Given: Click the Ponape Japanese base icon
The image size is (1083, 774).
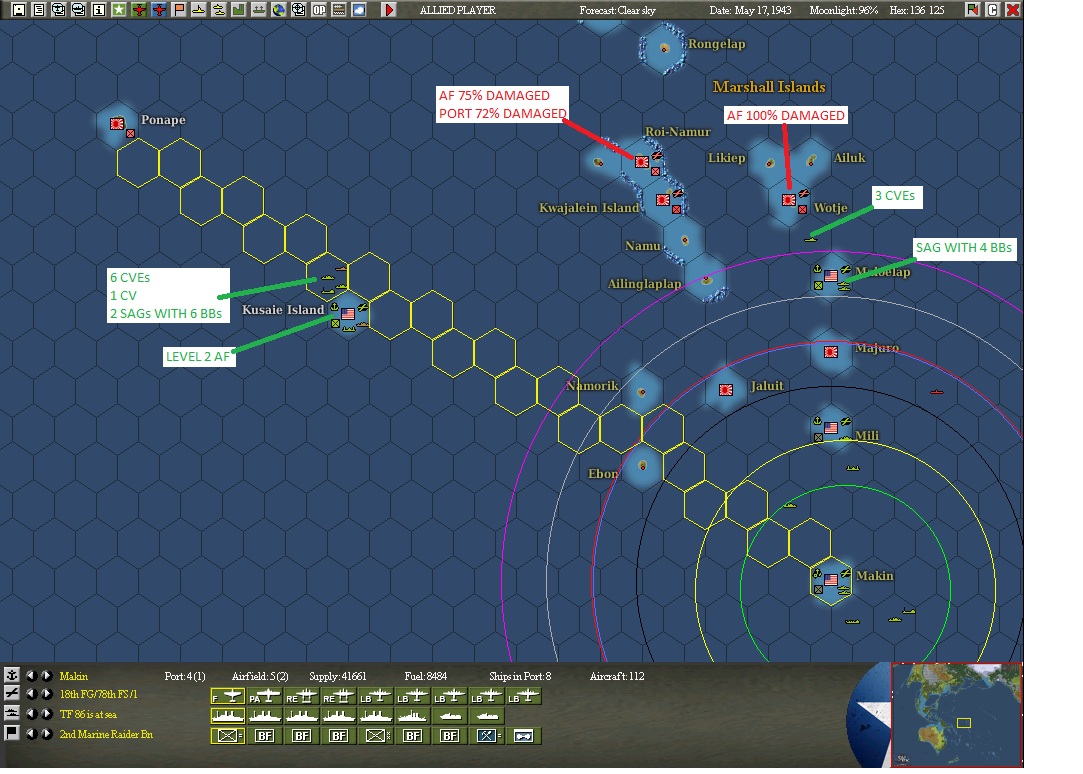Looking at the screenshot, I should [x=117, y=124].
